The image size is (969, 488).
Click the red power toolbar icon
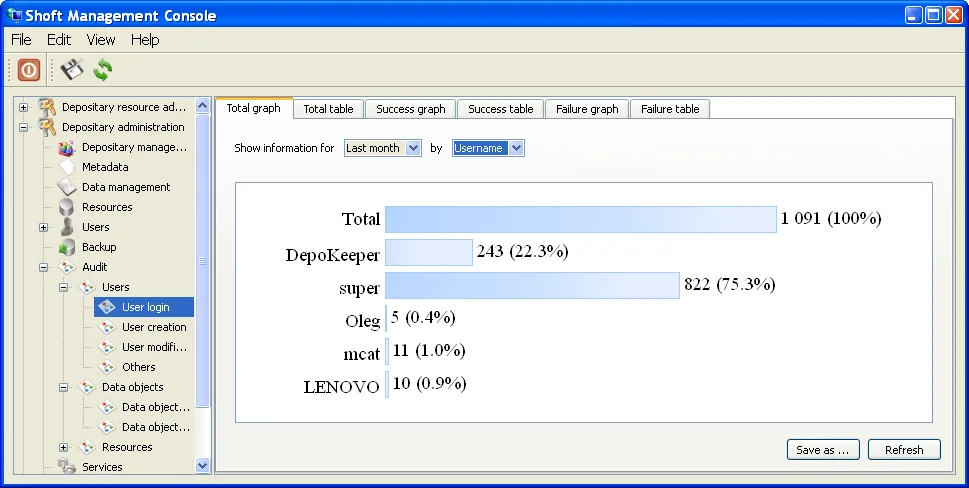[28, 70]
